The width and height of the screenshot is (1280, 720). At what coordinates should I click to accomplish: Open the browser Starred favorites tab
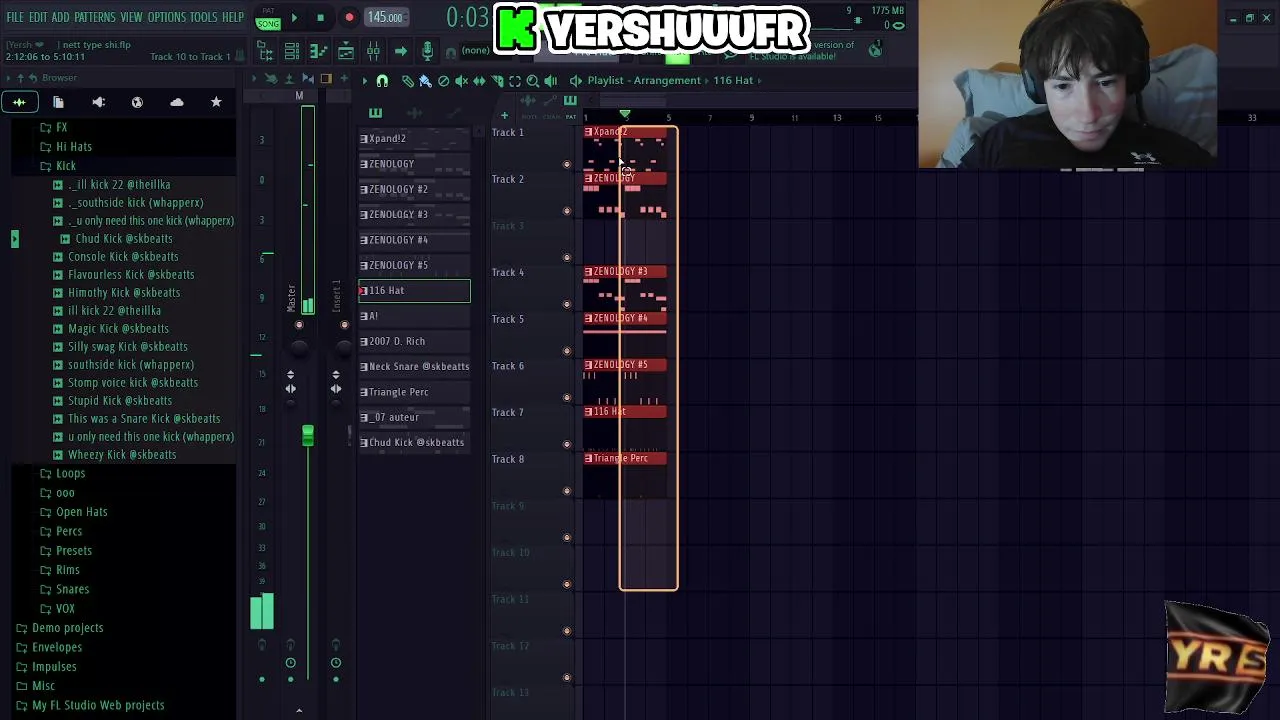[216, 102]
